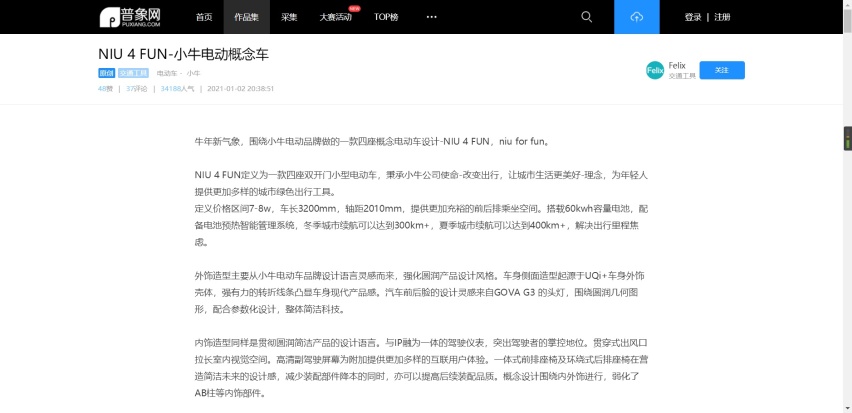This screenshot has height=413, width=852.
Task: Click the 注册 register link
Action: click(x=722, y=17)
